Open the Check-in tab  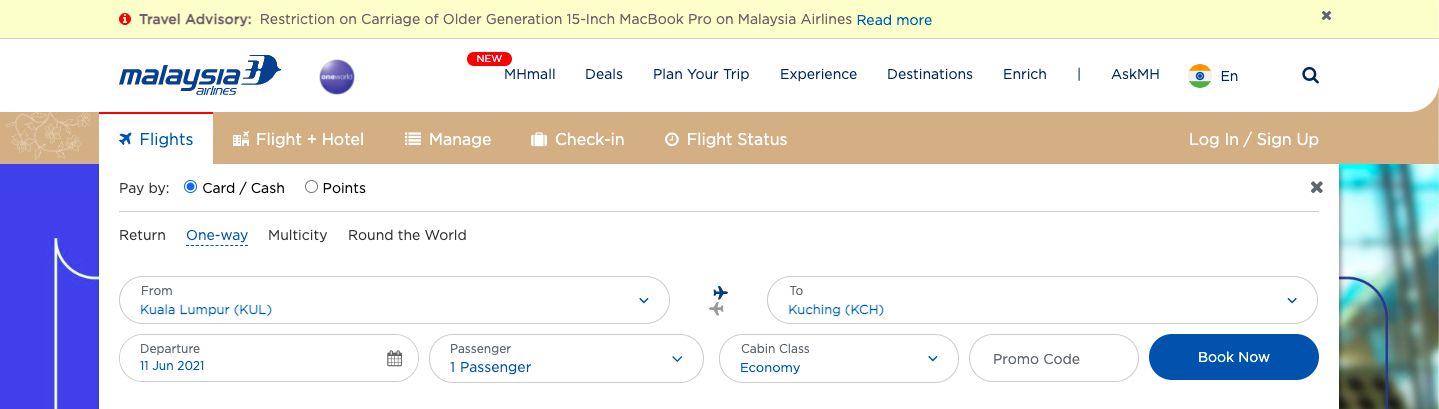[x=577, y=139]
